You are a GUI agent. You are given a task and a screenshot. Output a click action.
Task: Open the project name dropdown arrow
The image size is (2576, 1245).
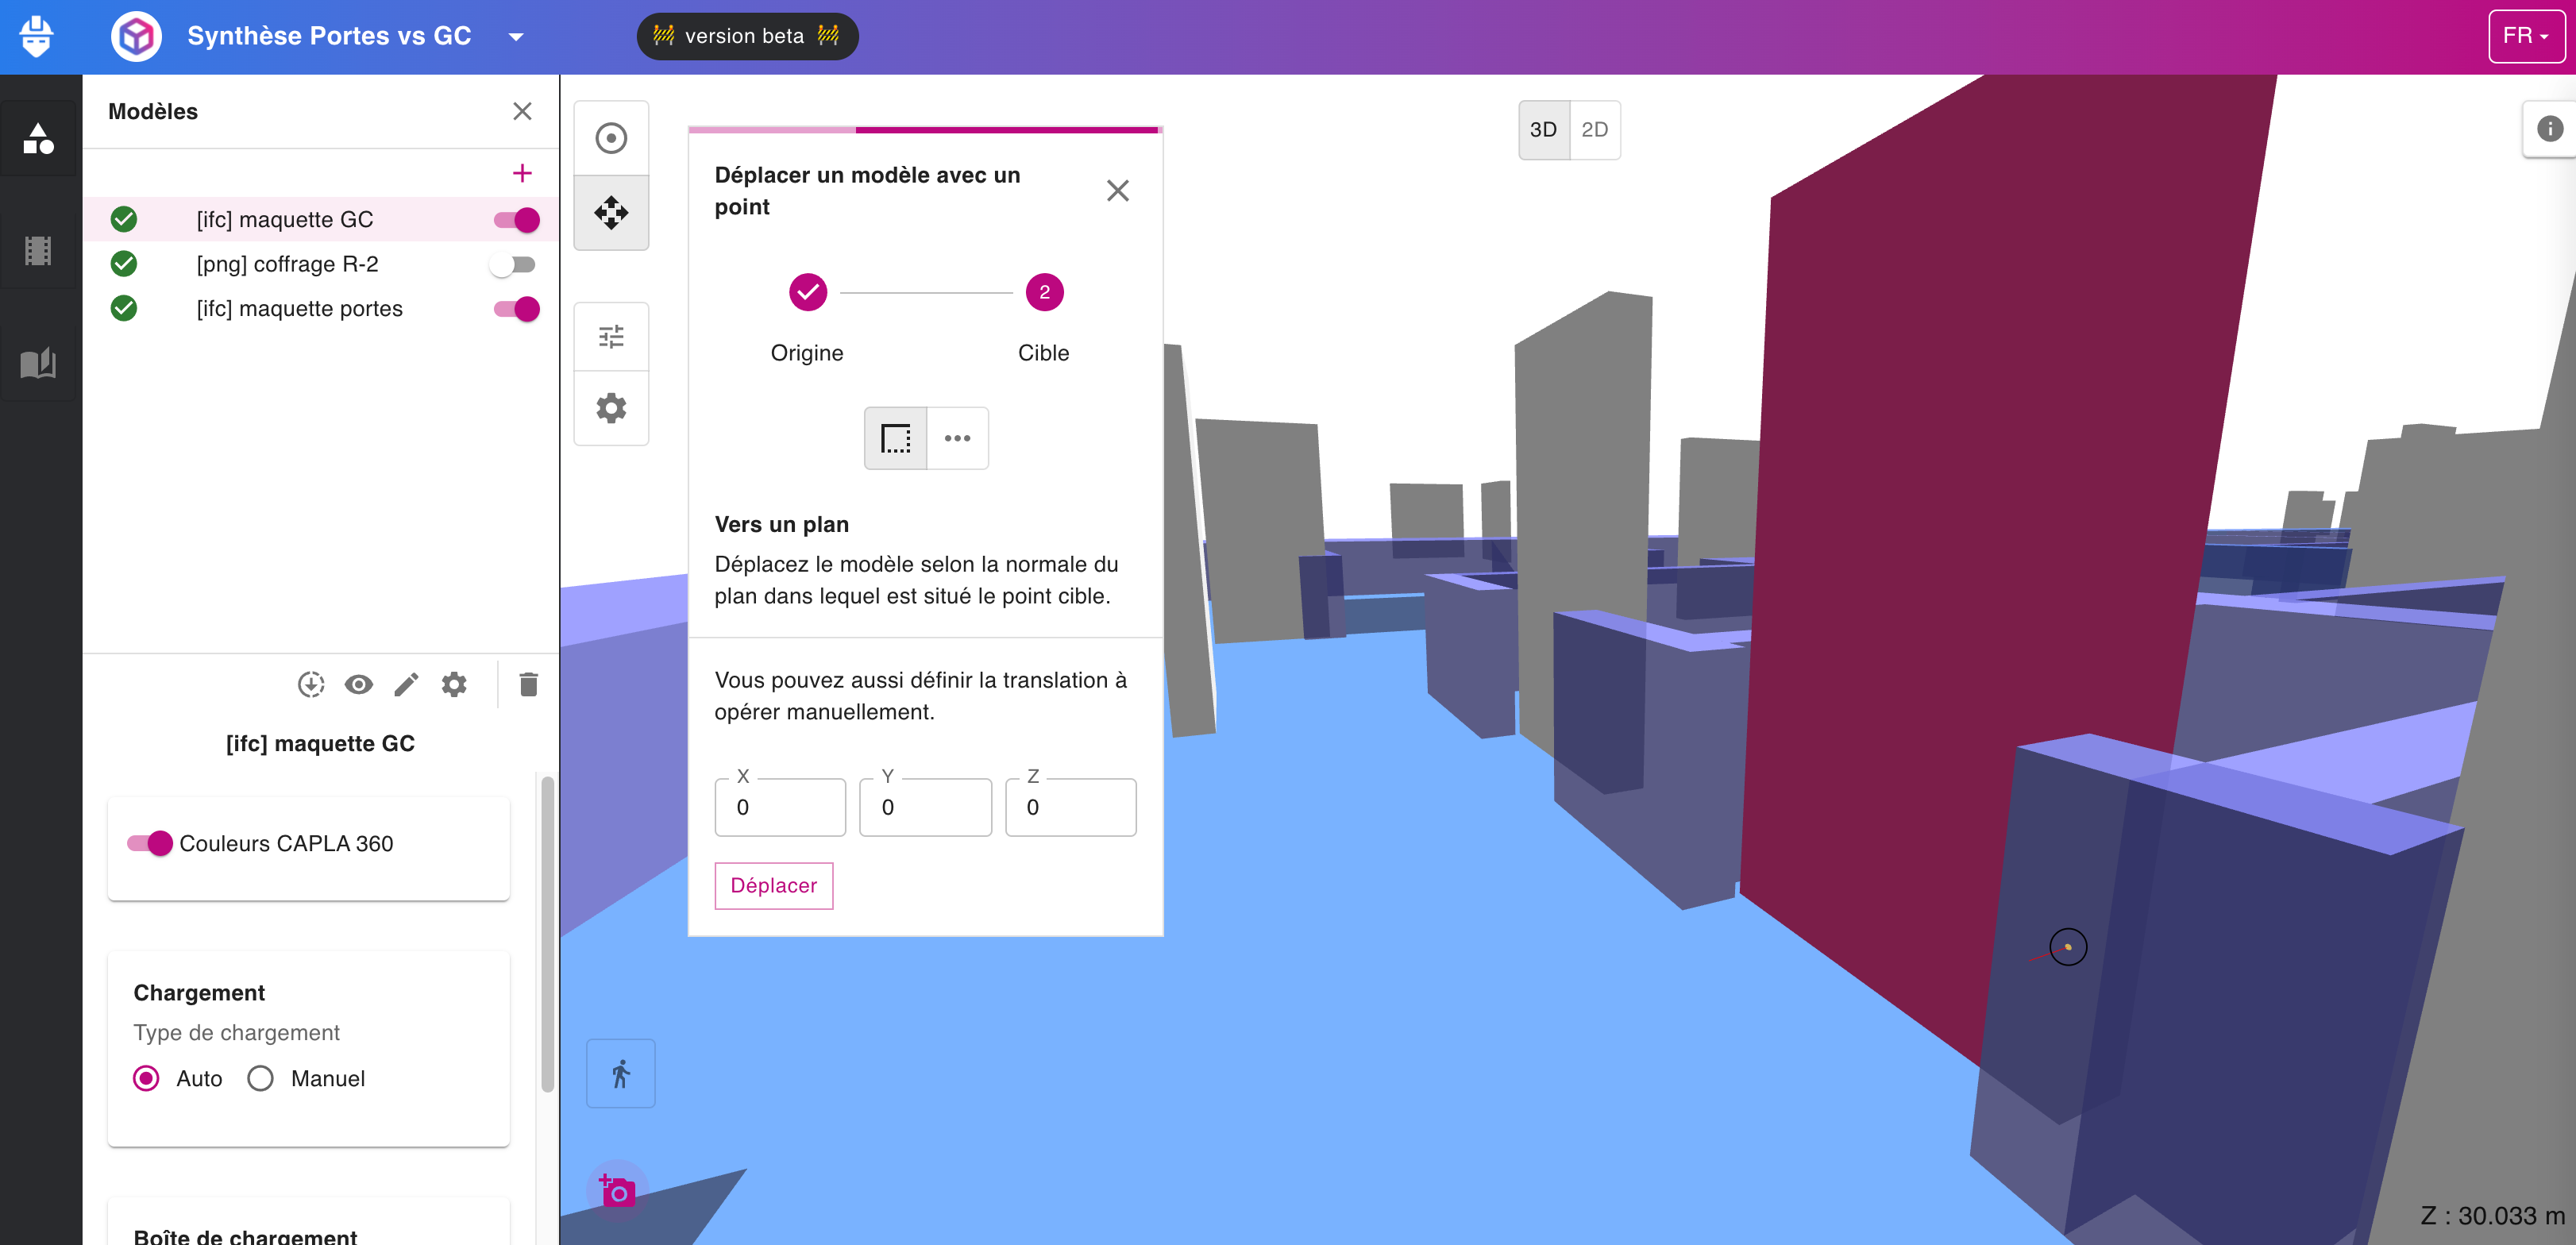[516, 37]
